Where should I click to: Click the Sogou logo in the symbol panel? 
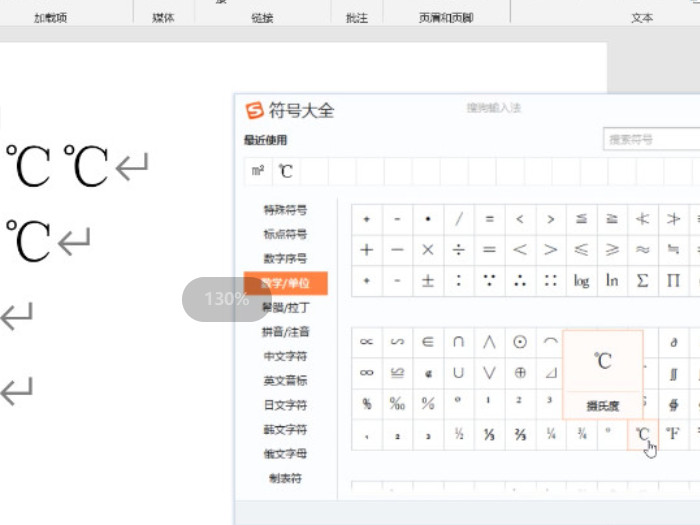255,110
